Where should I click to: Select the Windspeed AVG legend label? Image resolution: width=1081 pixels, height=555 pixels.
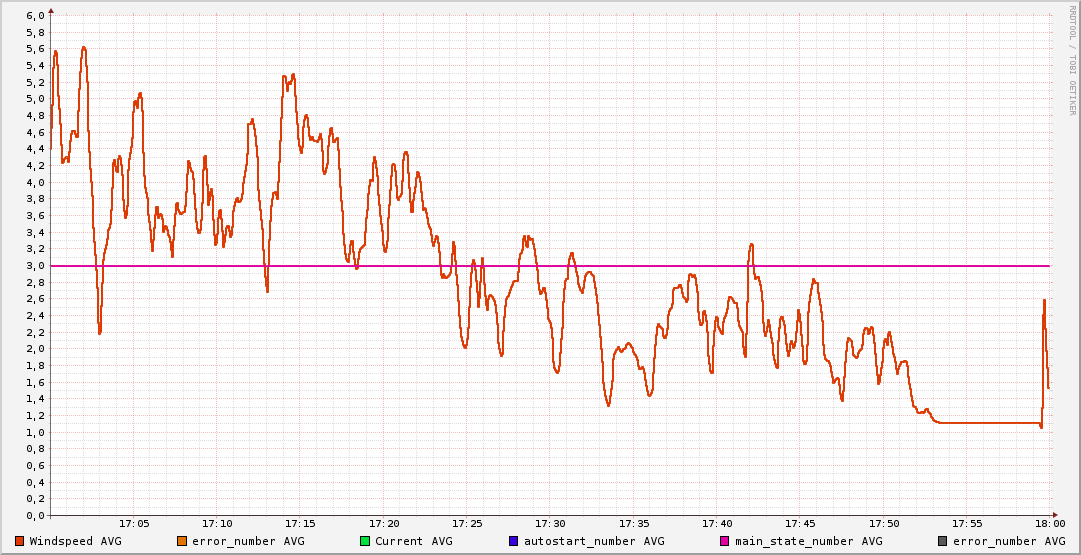75,541
